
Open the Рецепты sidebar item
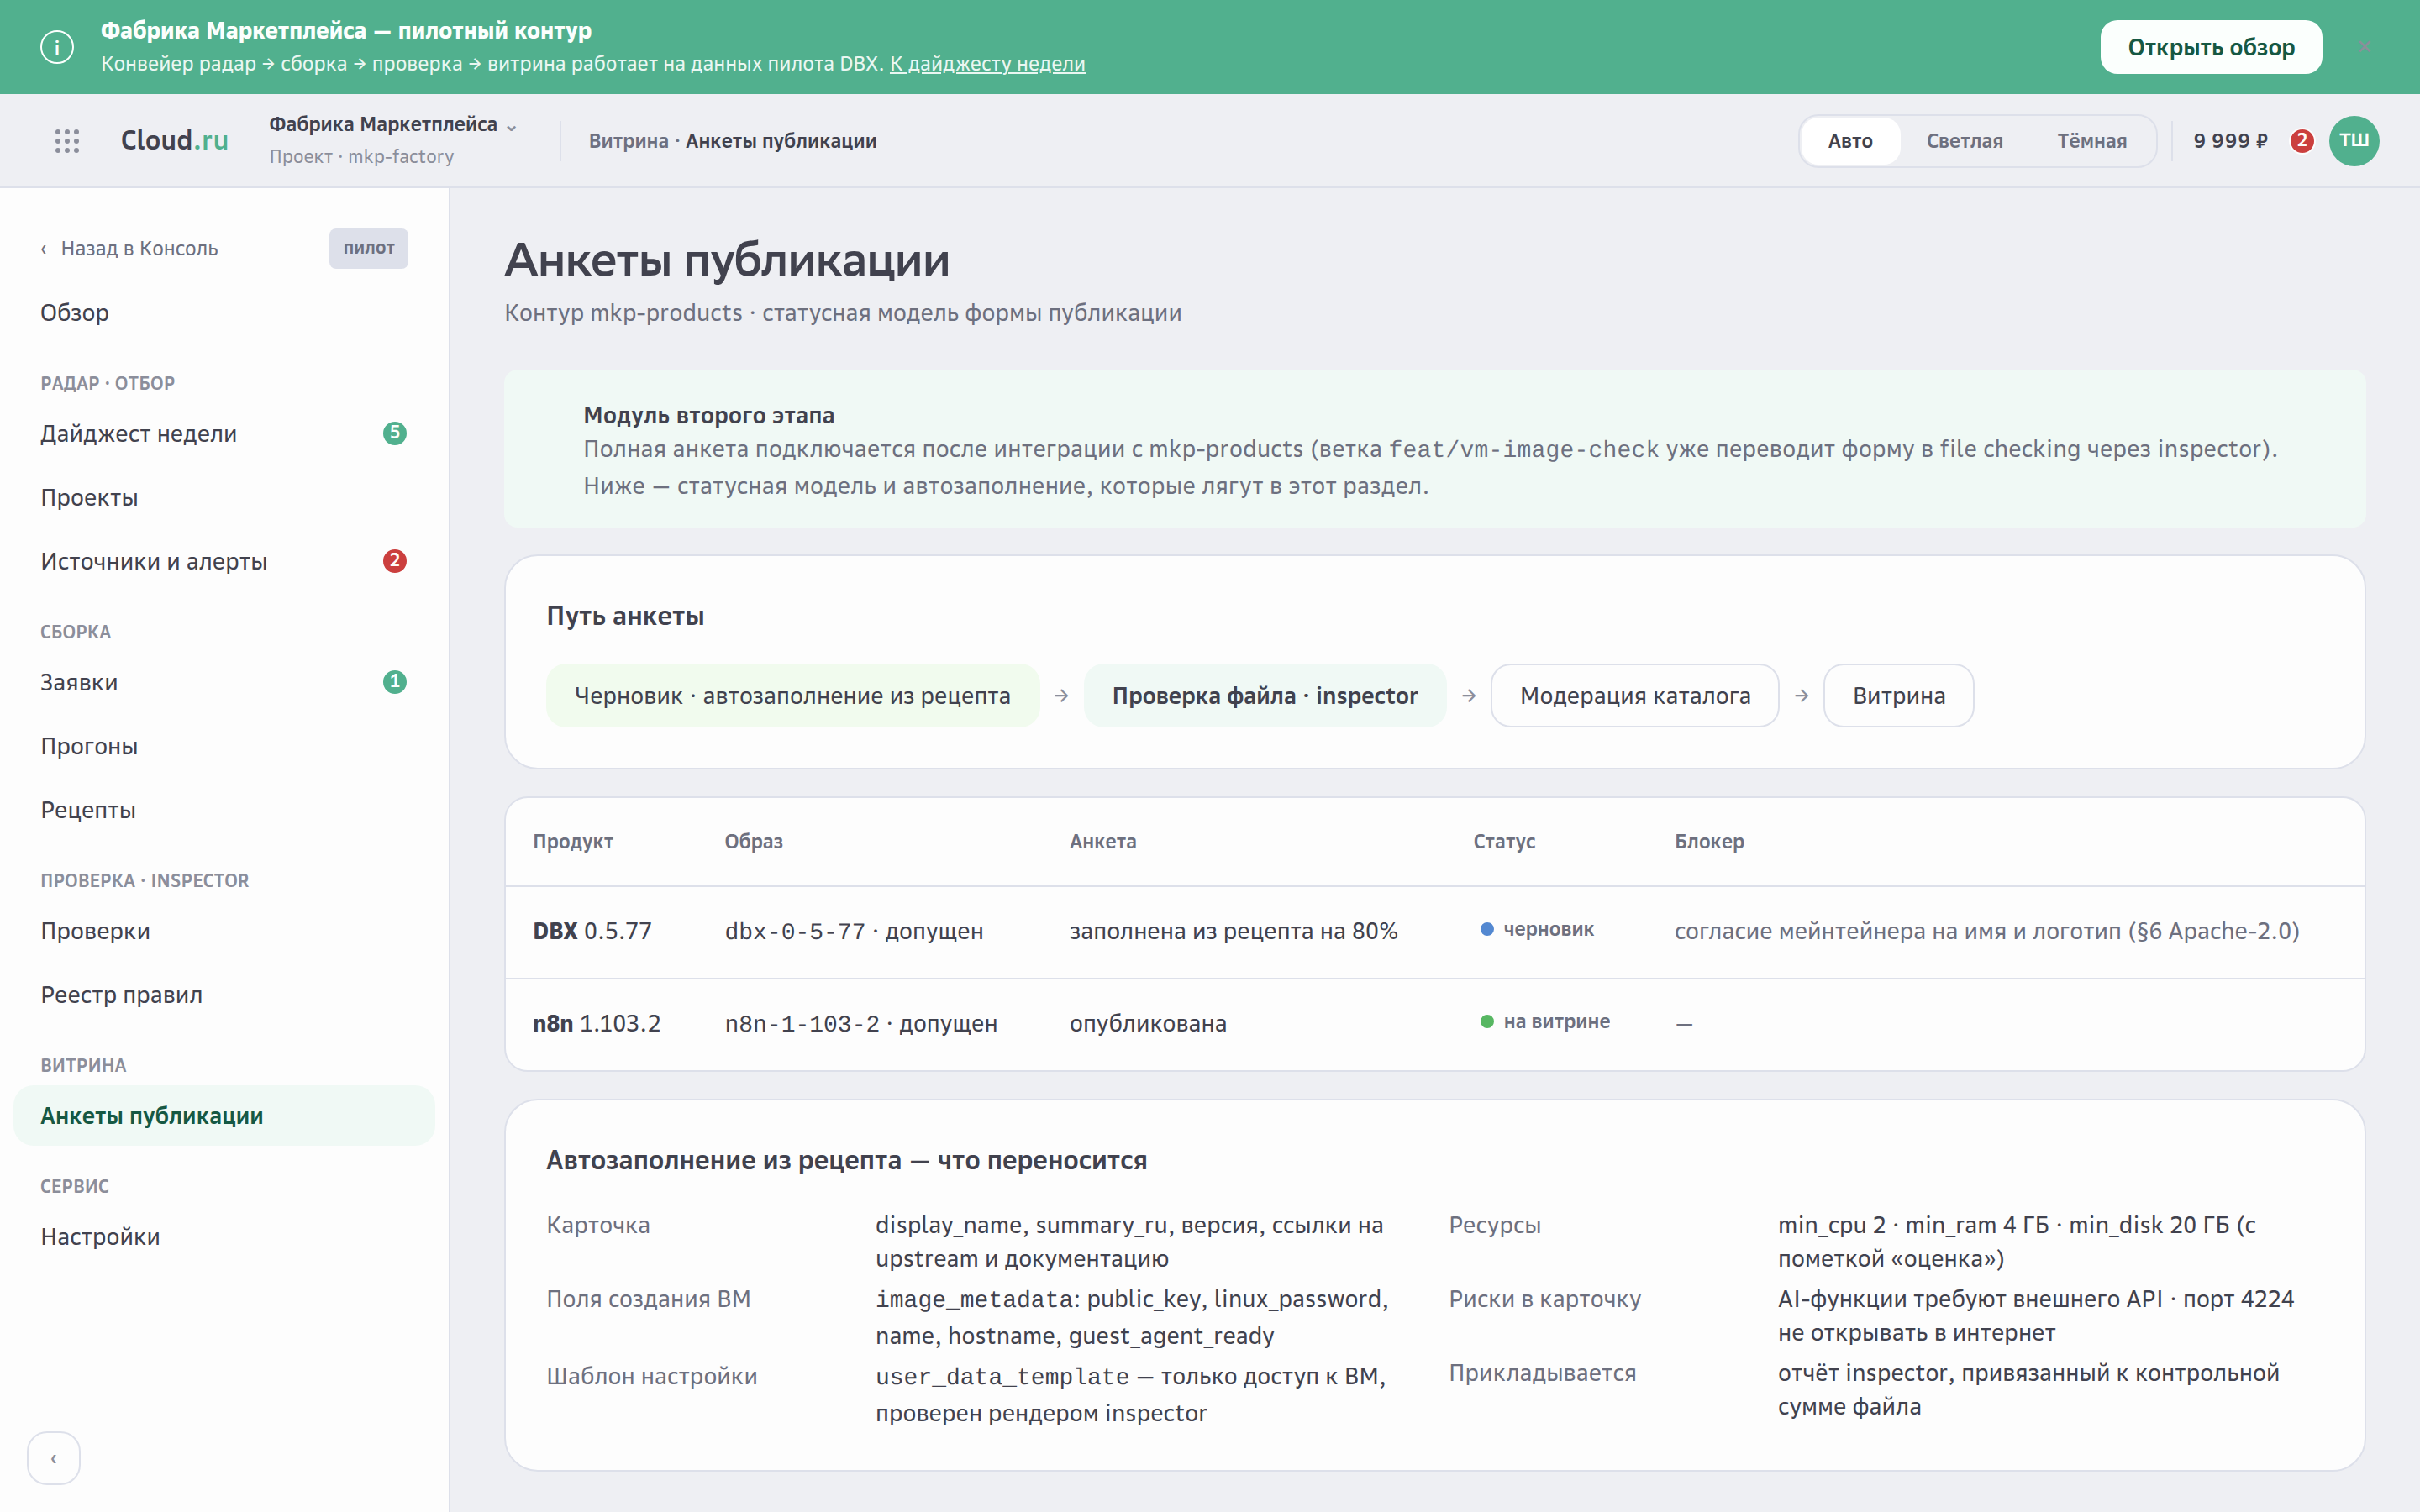click(224, 810)
